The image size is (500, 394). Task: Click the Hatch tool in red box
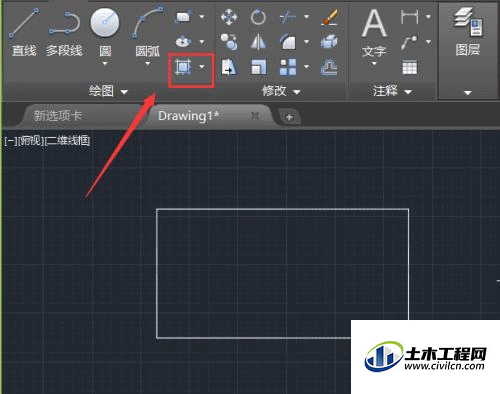[x=183, y=67]
